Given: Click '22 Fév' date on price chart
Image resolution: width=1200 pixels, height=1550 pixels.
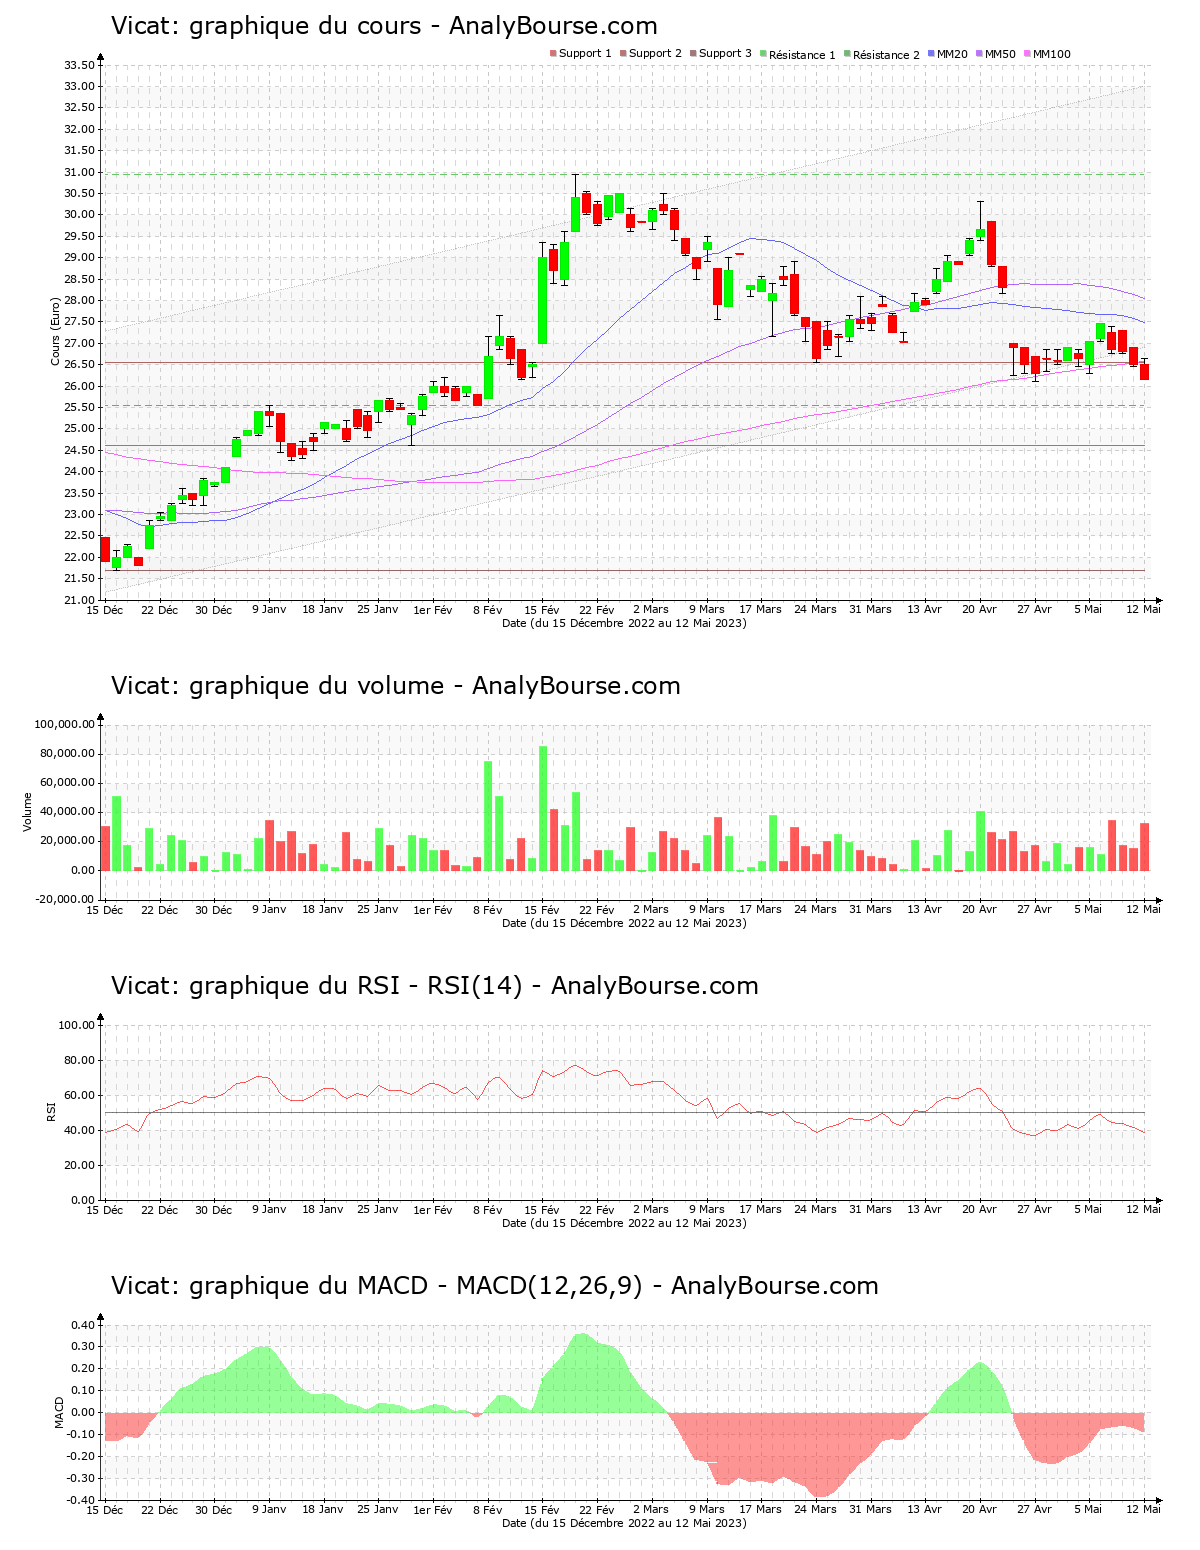Looking at the screenshot, I should pyautogui.click(x=597, y=610).
